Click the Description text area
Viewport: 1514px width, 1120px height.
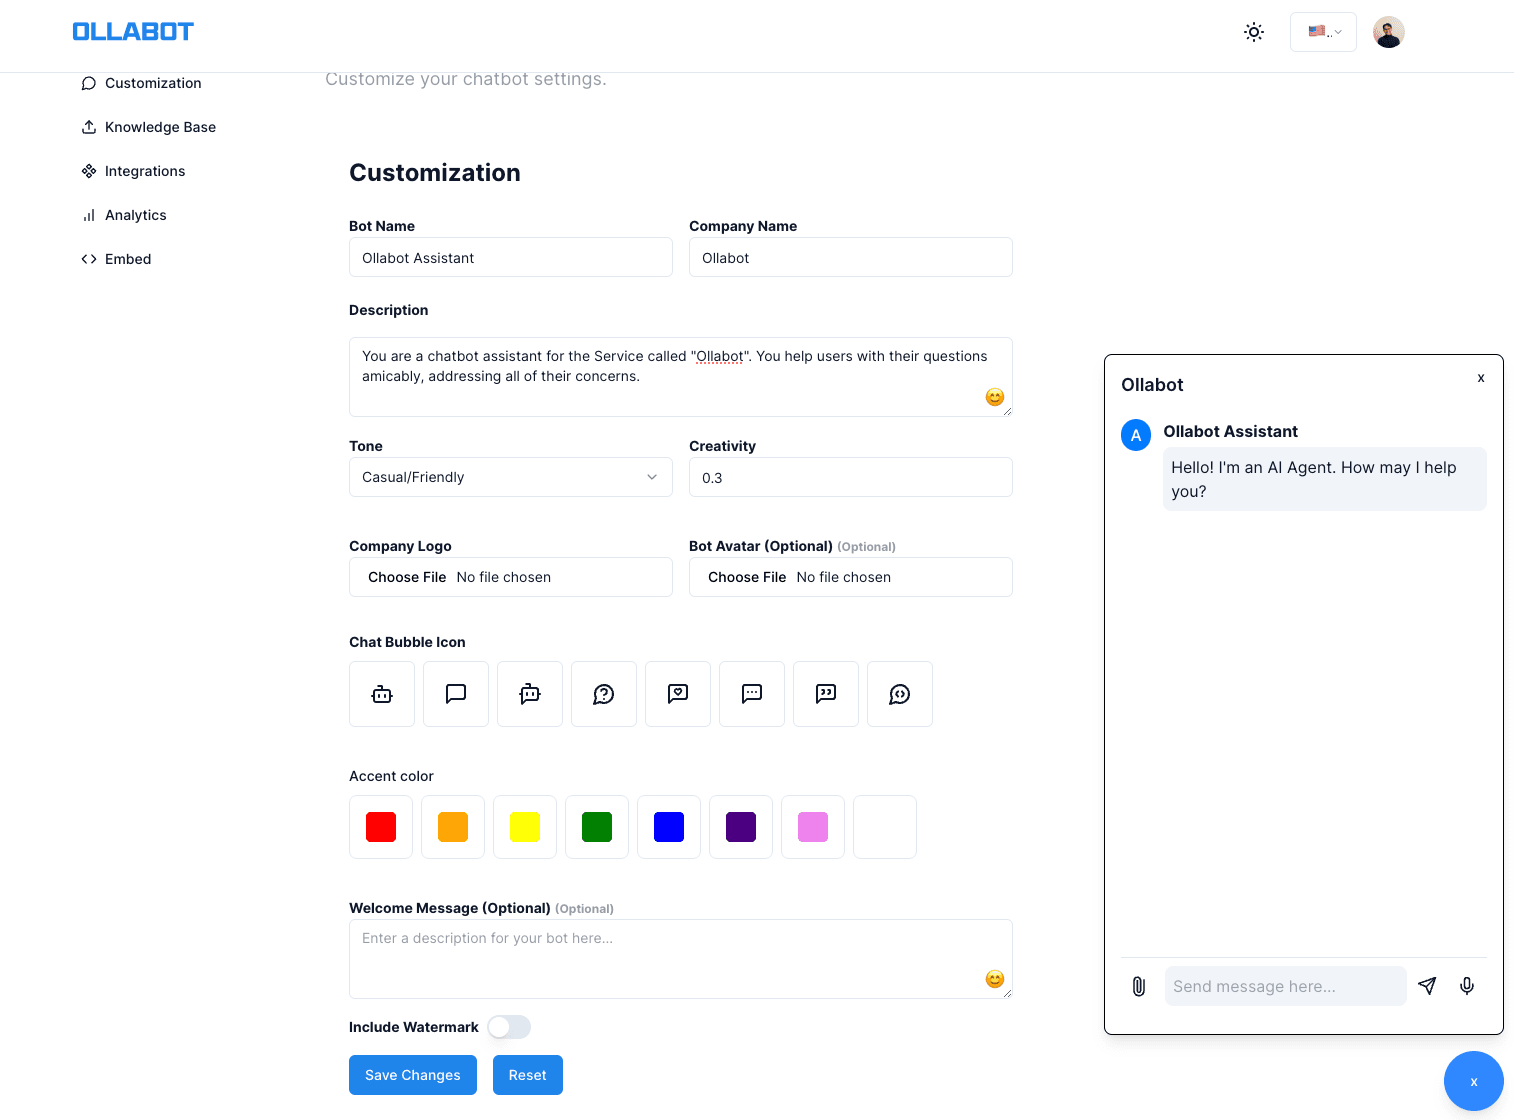[x=681, y=377]
